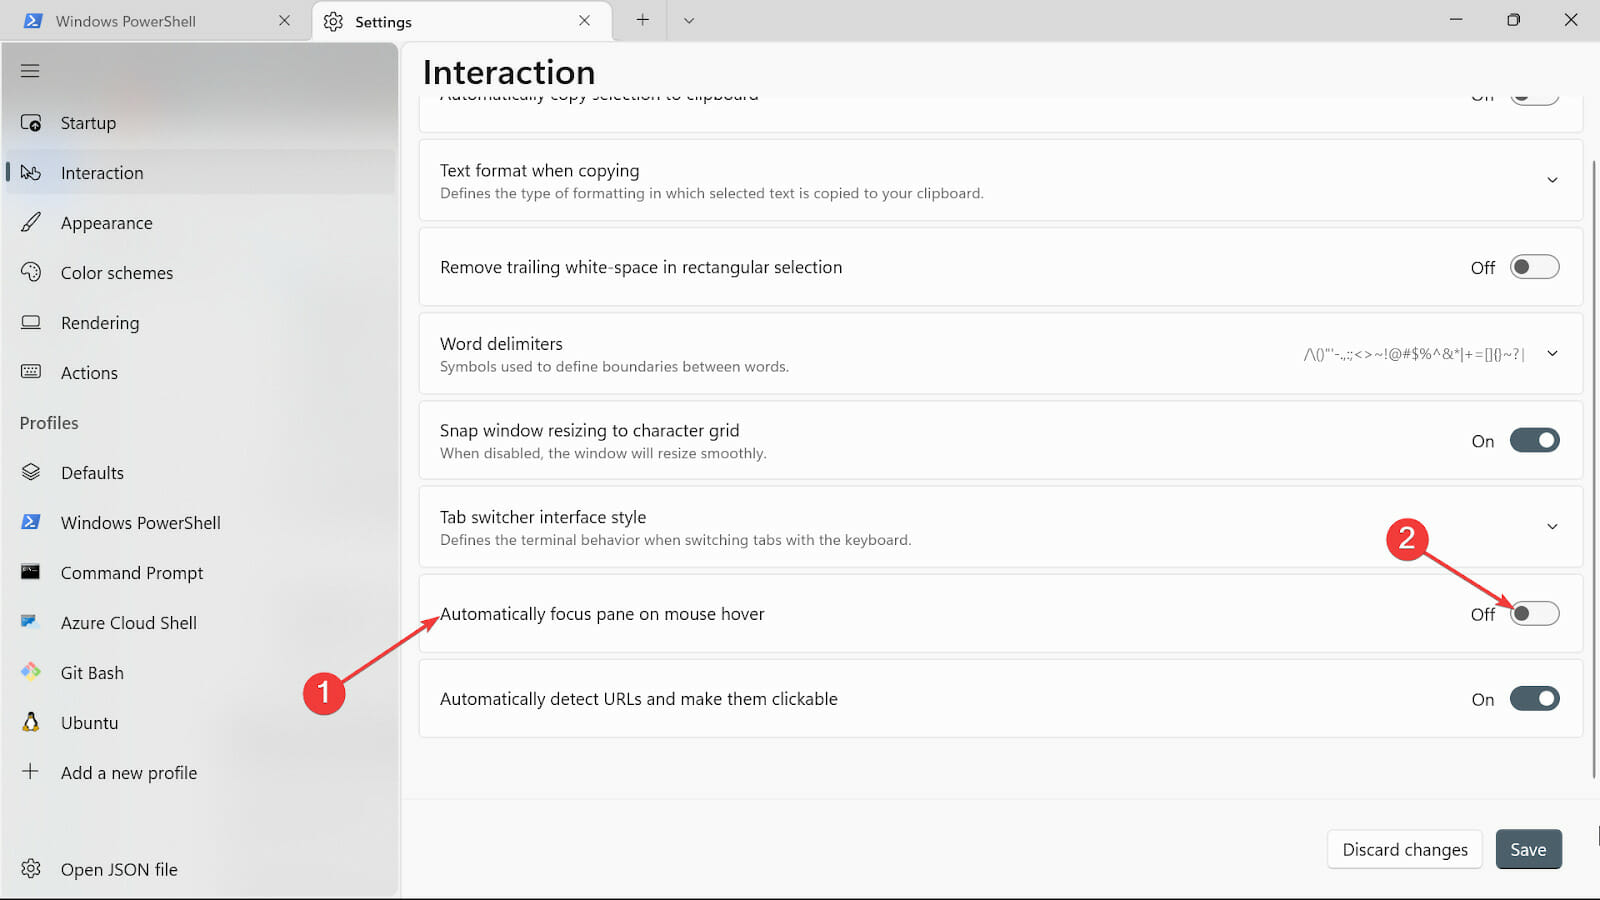This screenshot has height=900, width=1600.
Task: Click the Interaction cursor icon
Action: (31, 173)
